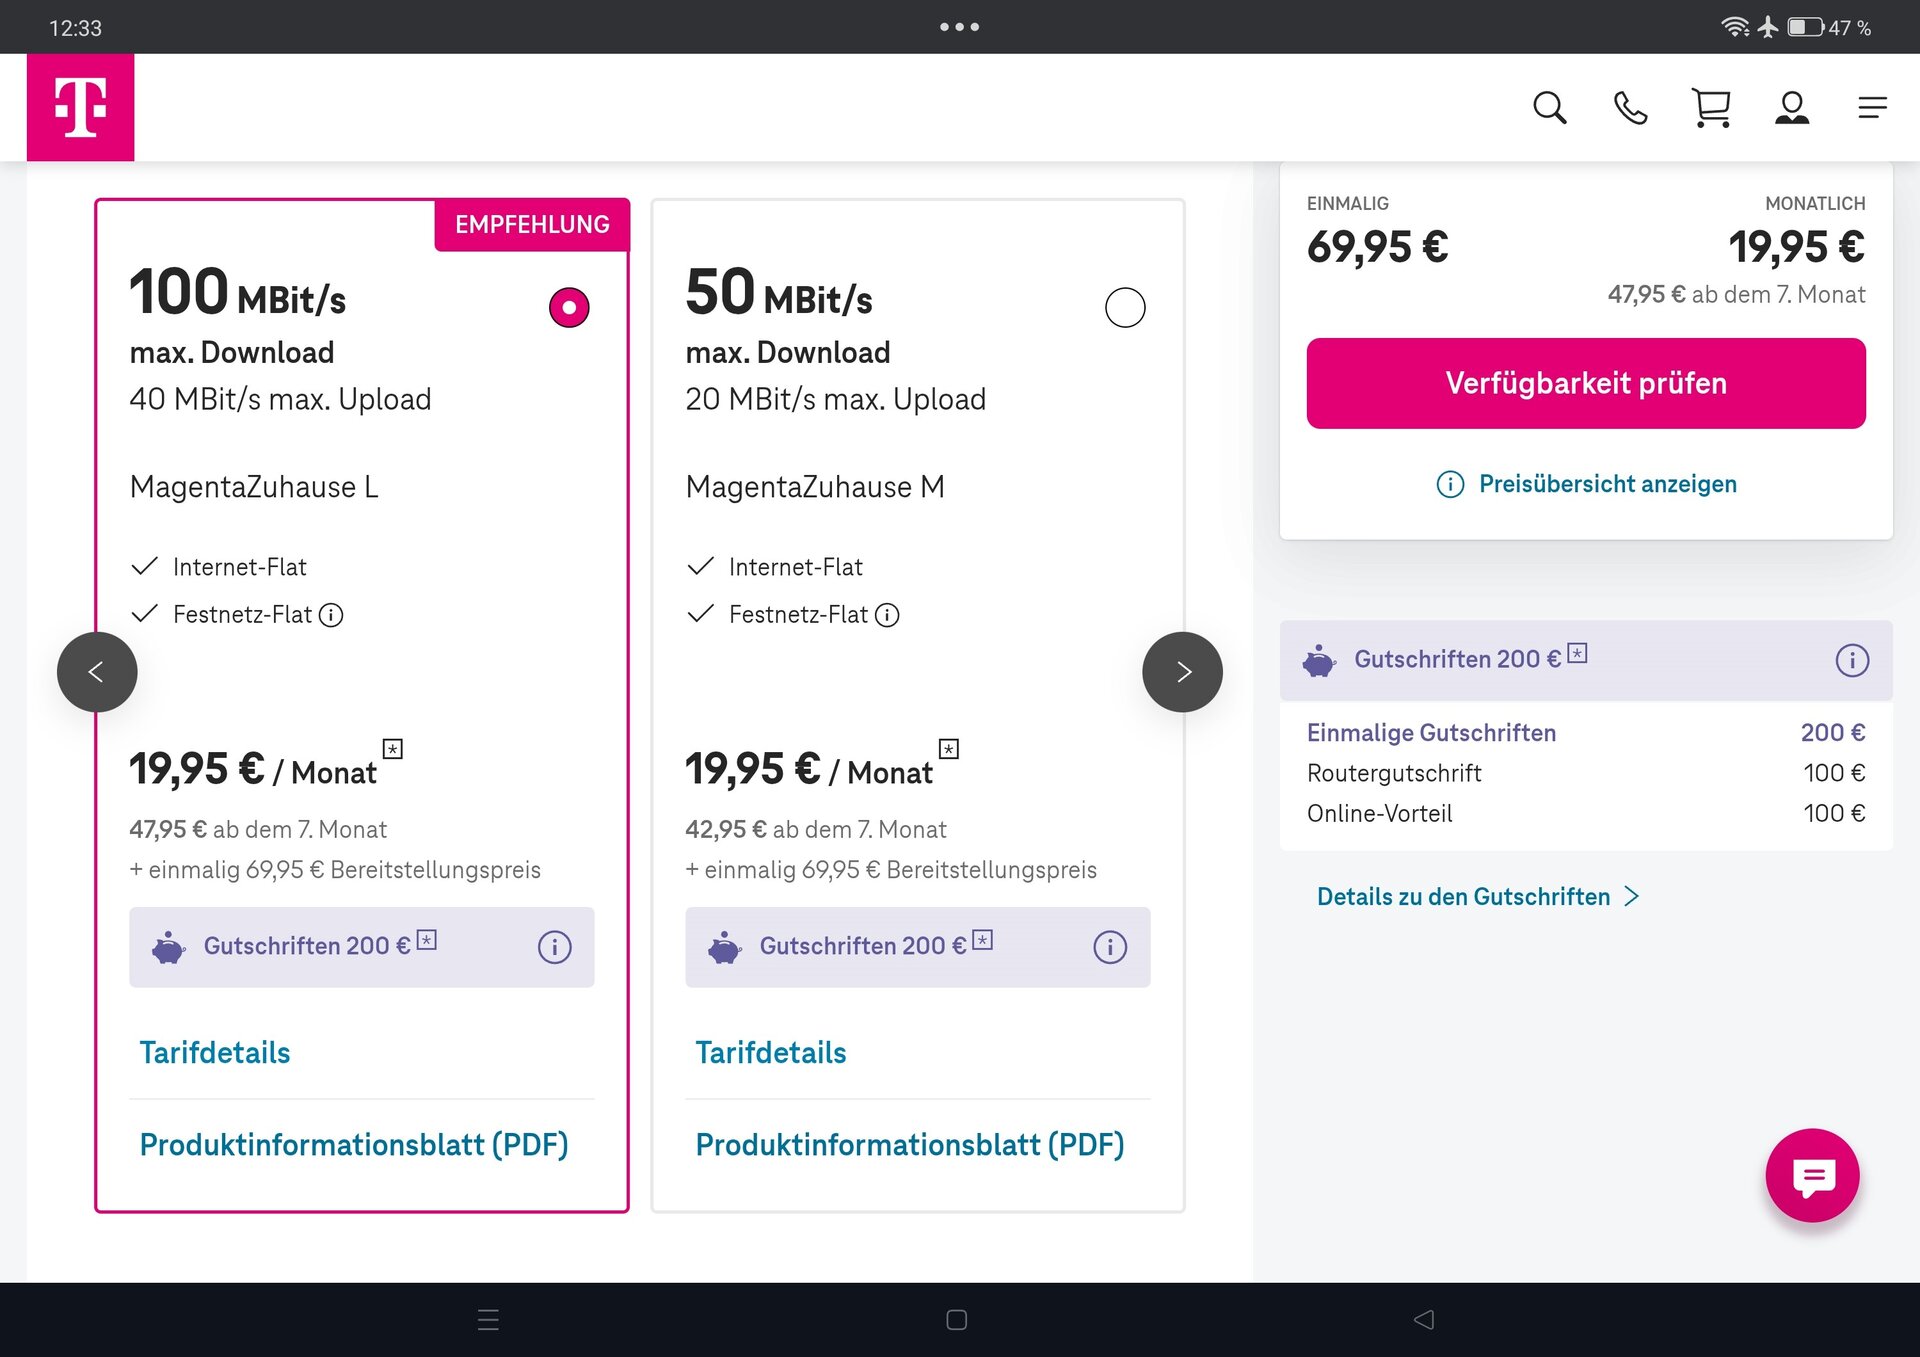Click info icon in sidebar Gutschriften 200 € header
The height and width of the screenshot is (1357, 1920).
click(x=1851, y=660)
